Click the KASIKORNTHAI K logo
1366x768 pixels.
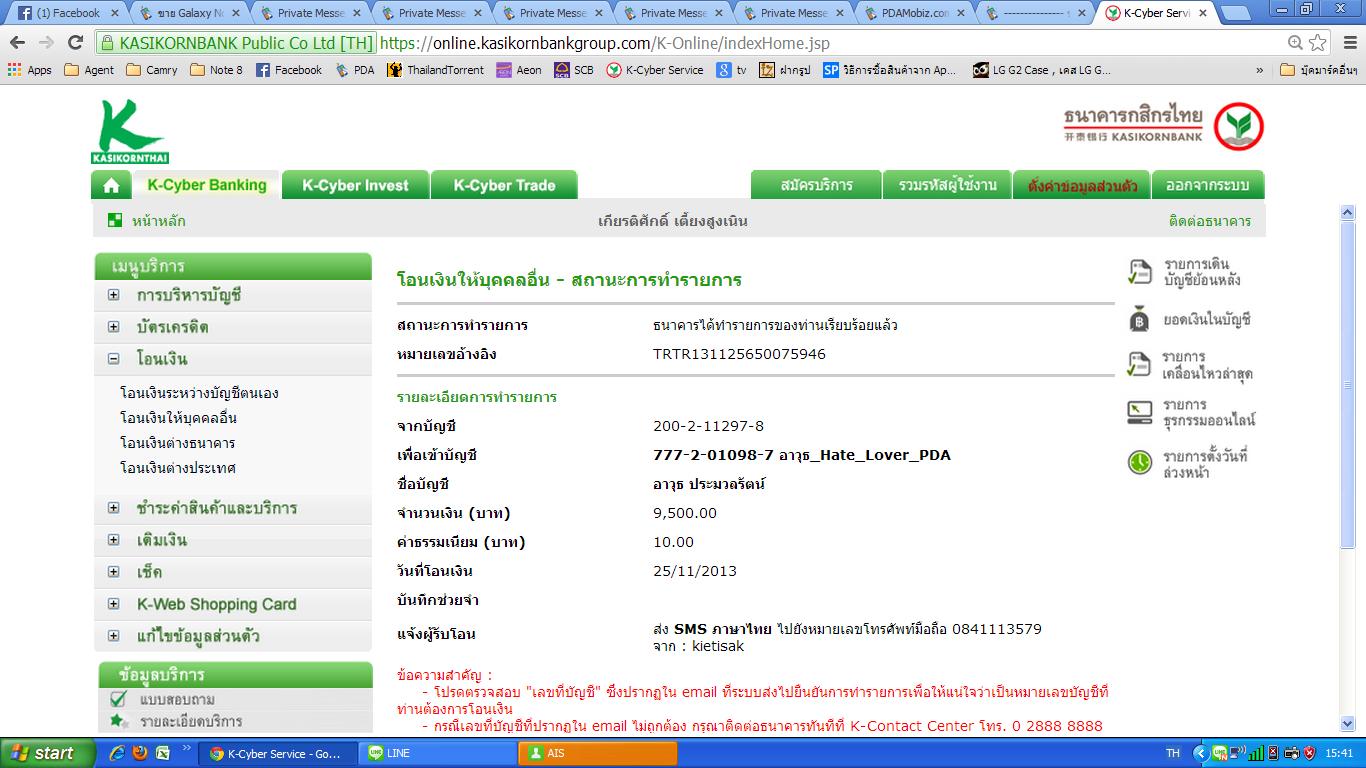click(x=130, y=131)
